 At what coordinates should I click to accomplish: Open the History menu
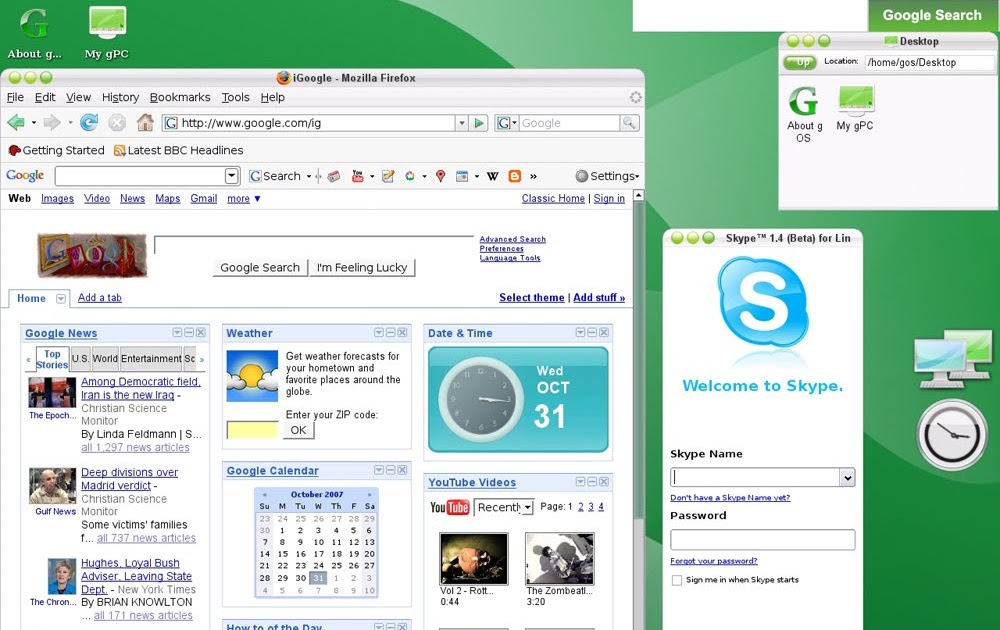[120, 98]
